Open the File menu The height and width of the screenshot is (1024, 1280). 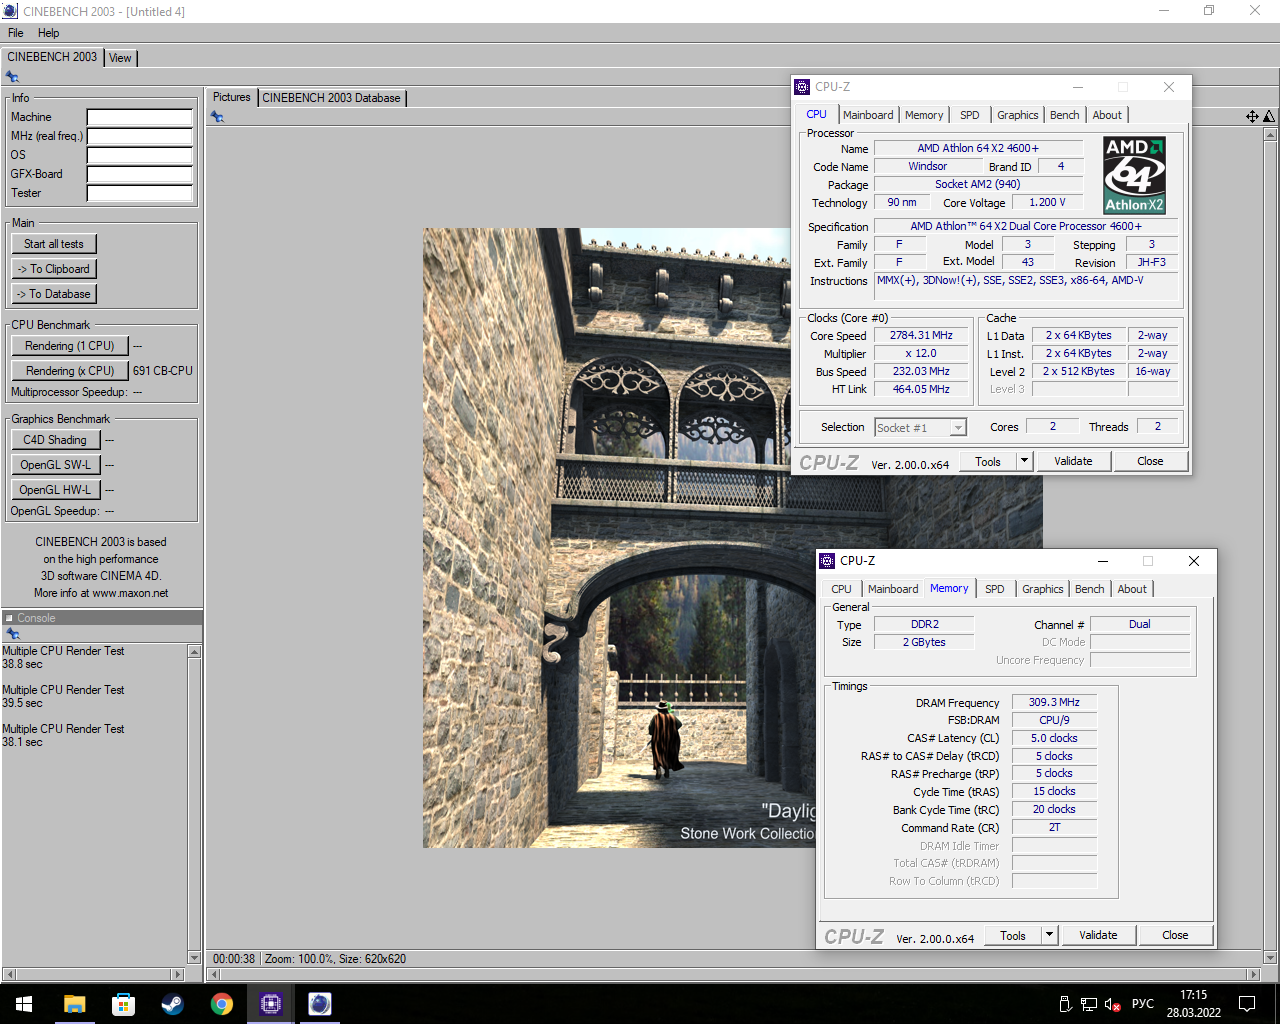click(x=15, y=33)
